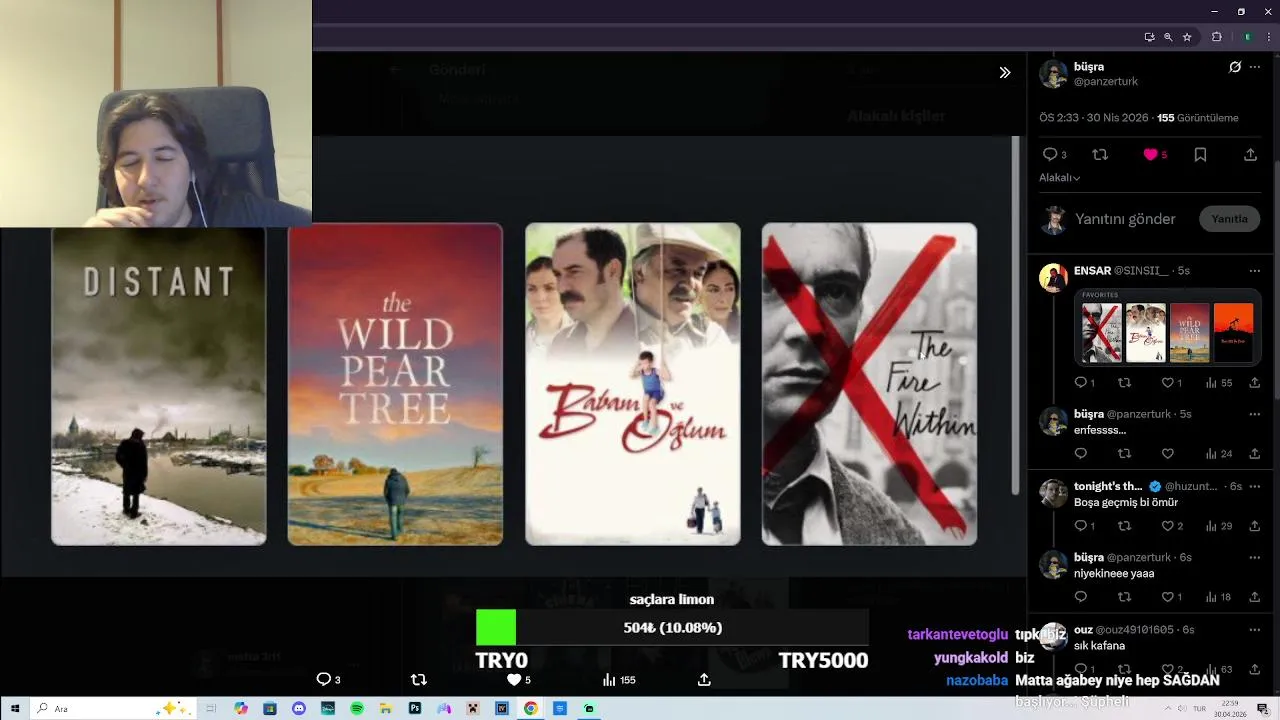Viewport: 1280px width, 720px height.
Task: Repost the 'niyekineee yaaa' reply
Action: (x=1124, y=597)
